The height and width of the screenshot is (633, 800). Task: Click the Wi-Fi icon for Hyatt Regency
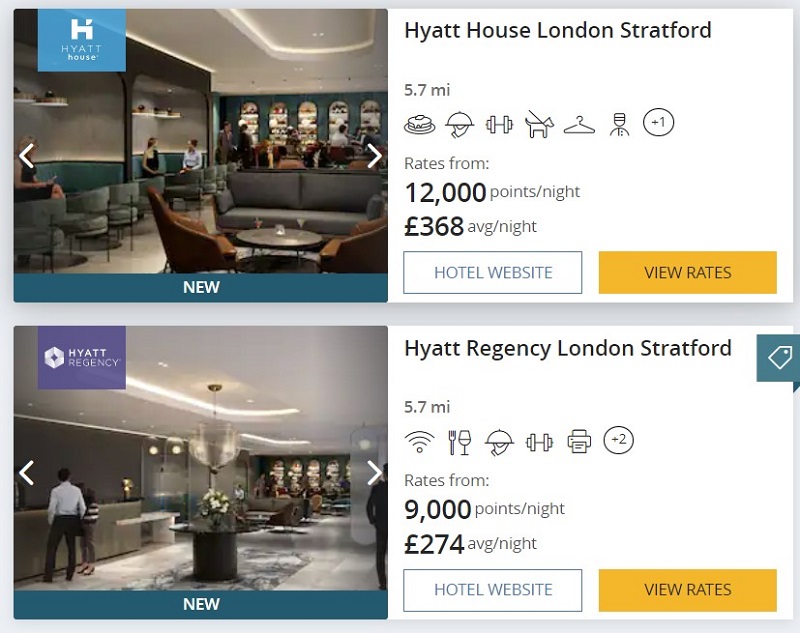[x=419, y=441]
